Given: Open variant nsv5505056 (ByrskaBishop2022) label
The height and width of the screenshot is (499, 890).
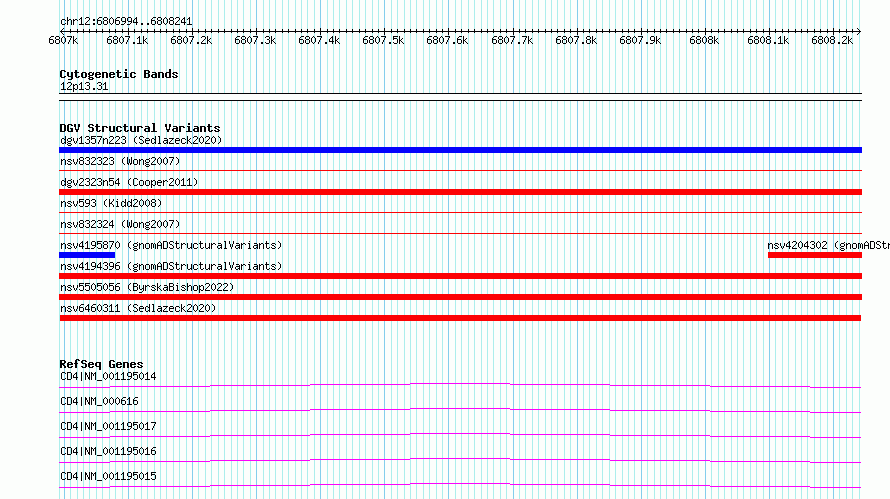Looking at the screenshot, I should click(x=147, y=287).
